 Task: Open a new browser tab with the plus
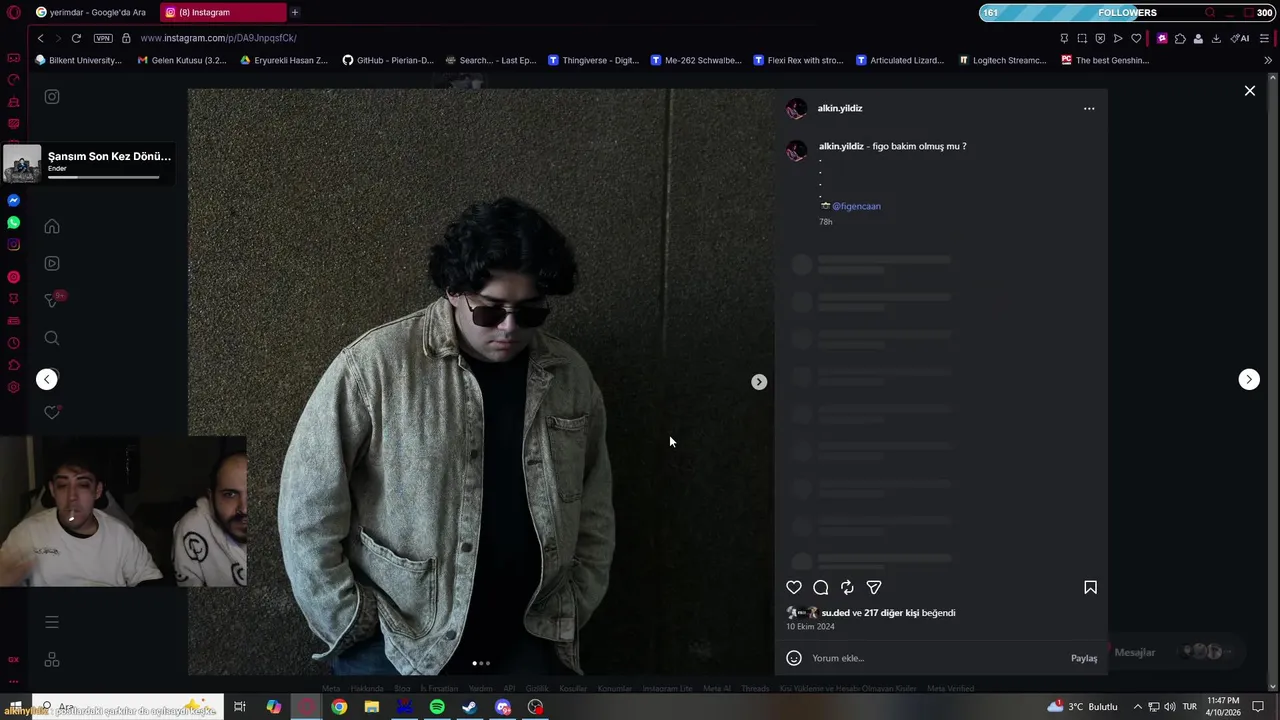point(295,12)
